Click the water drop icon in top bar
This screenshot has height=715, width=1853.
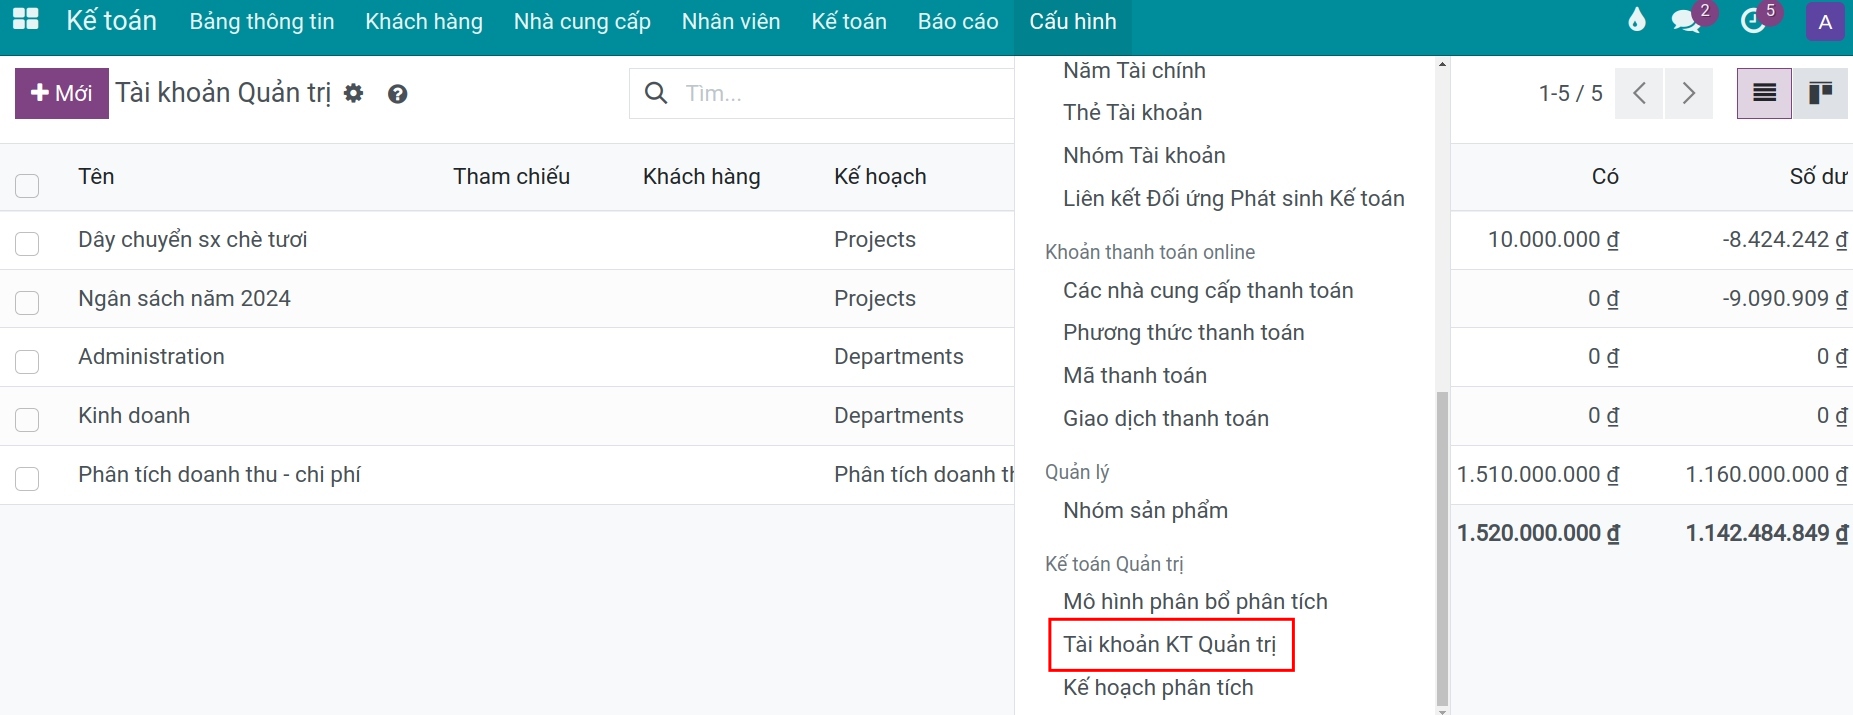1637,20
